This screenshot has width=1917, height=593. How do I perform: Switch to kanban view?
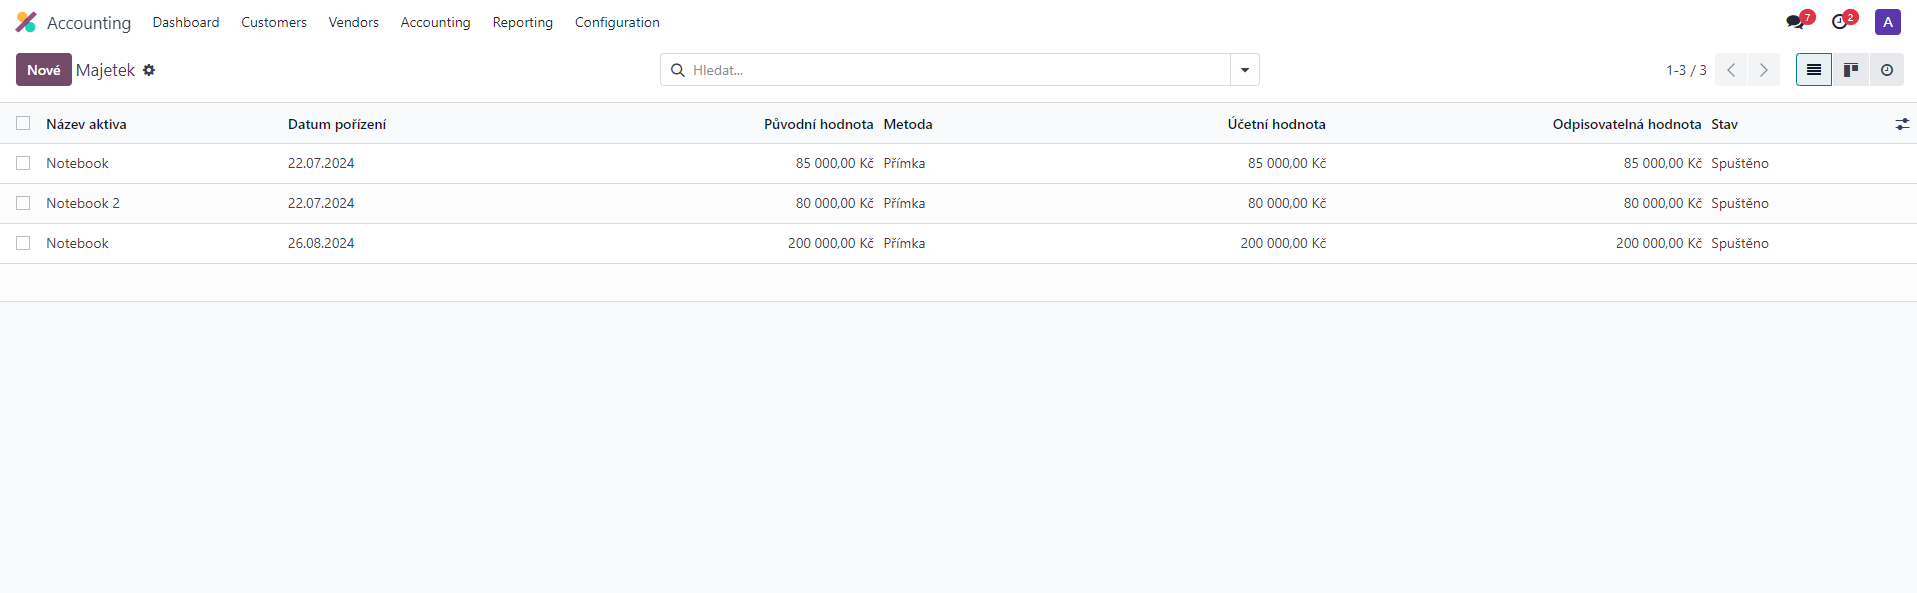(1851, 70)
